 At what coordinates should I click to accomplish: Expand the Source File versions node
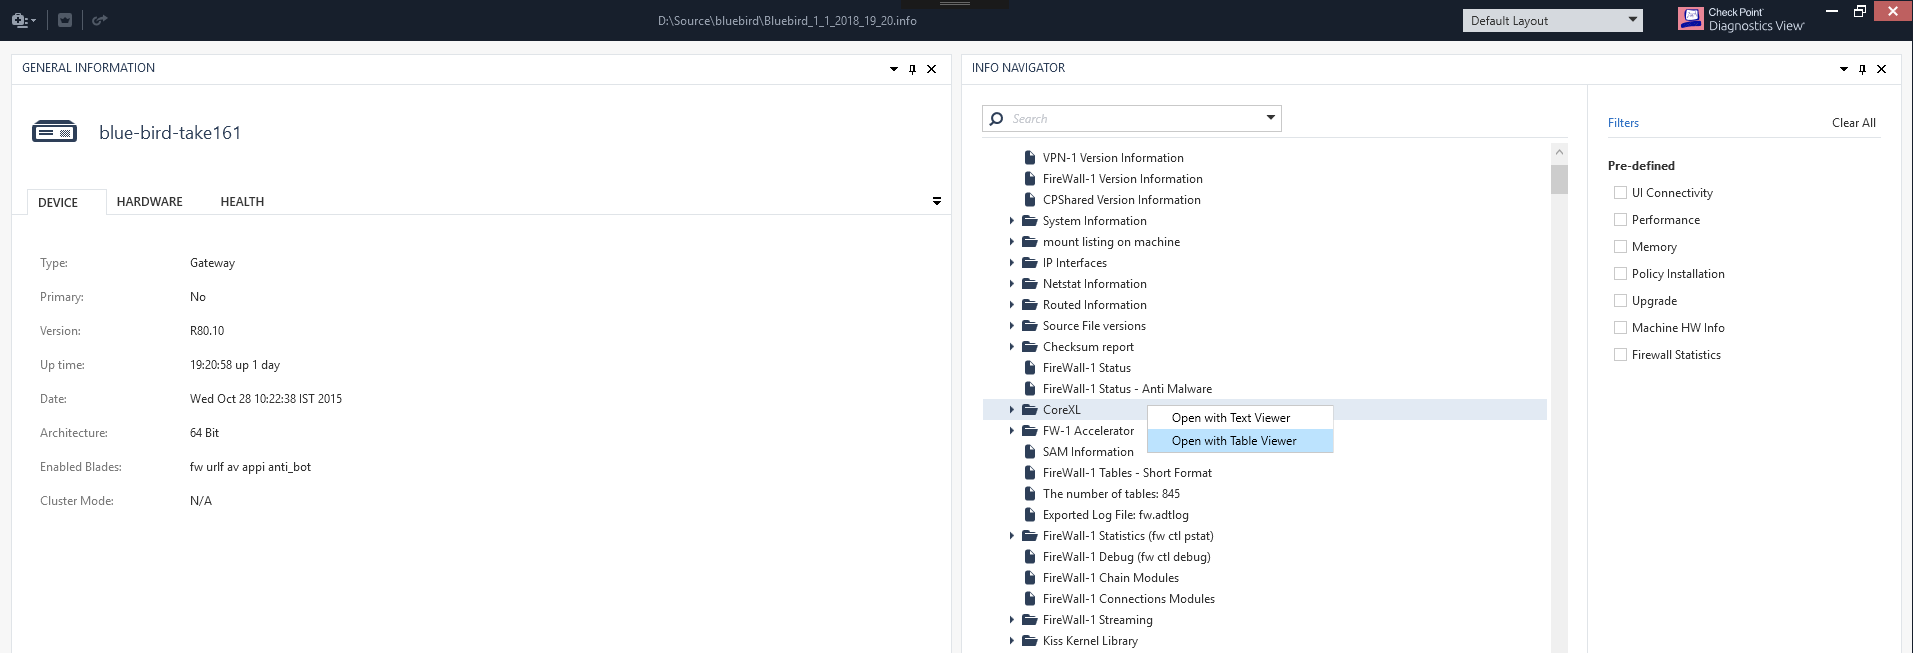[x=1011, y=326]
